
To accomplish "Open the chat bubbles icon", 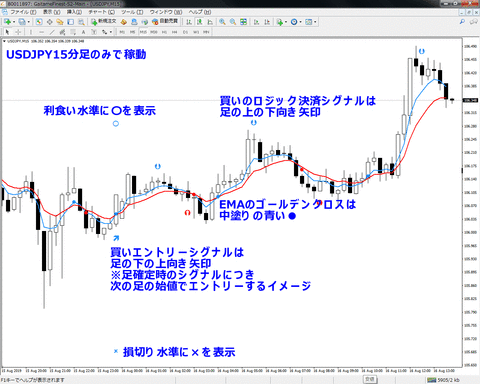I will point(473,22).
